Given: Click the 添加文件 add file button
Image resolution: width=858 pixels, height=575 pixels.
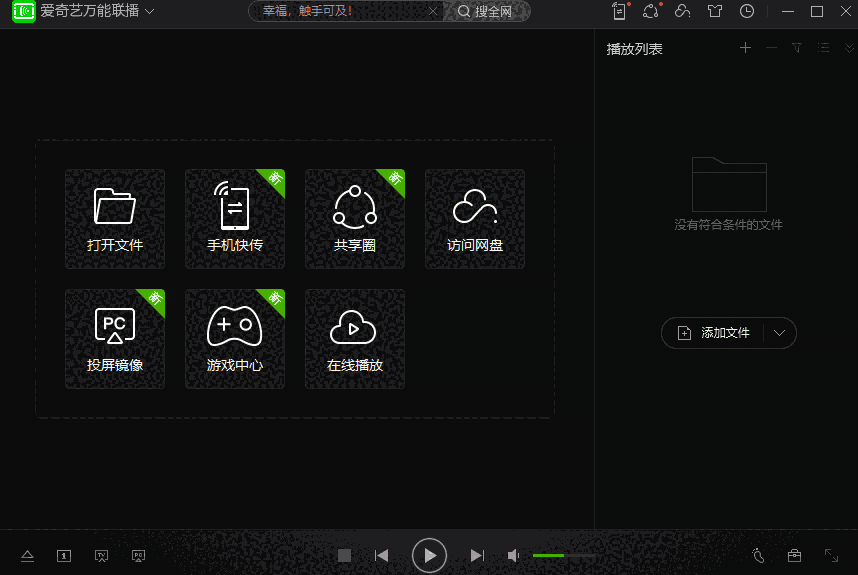Looking at the screenshot, I should (x=713, y=333).
